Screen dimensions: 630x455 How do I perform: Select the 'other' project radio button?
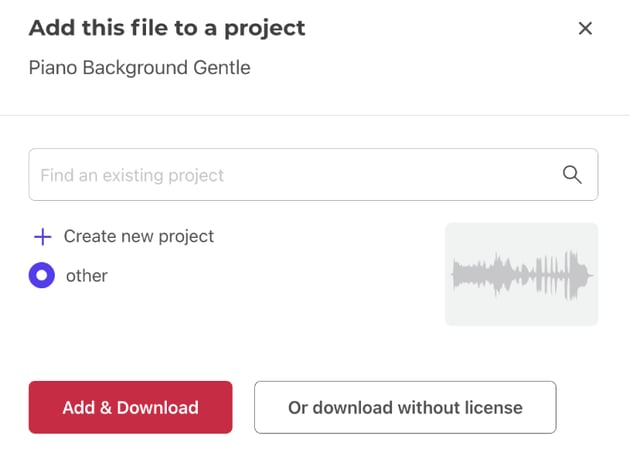tap(42, 275)
